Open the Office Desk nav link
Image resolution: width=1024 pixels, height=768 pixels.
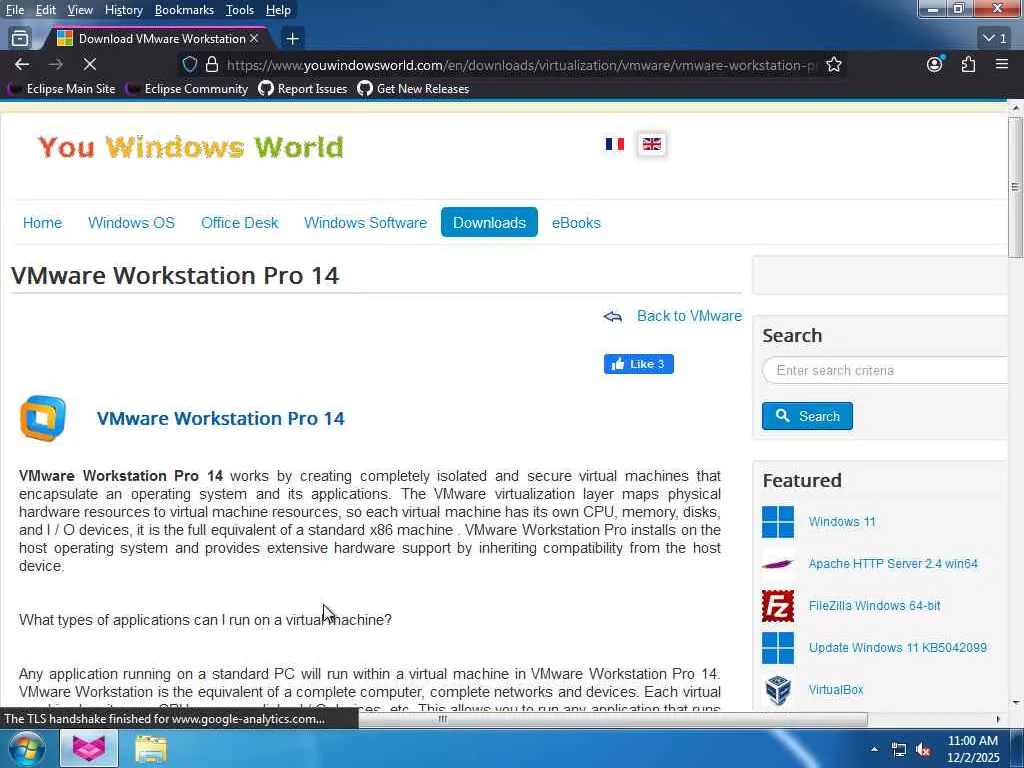pos(240,223)
